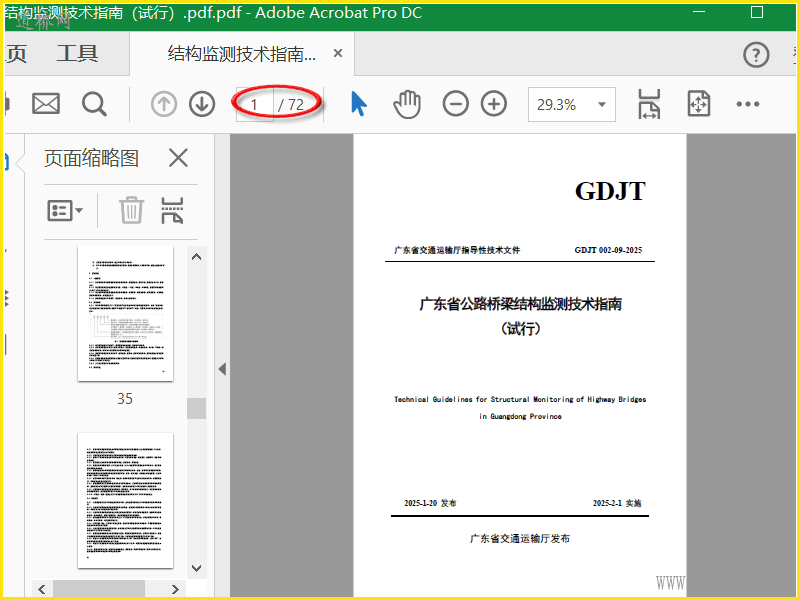The width and height of the screenshot is (800, 600).
Task: Collapse the navigation pane arrow
Action: [x=222, y=369]
